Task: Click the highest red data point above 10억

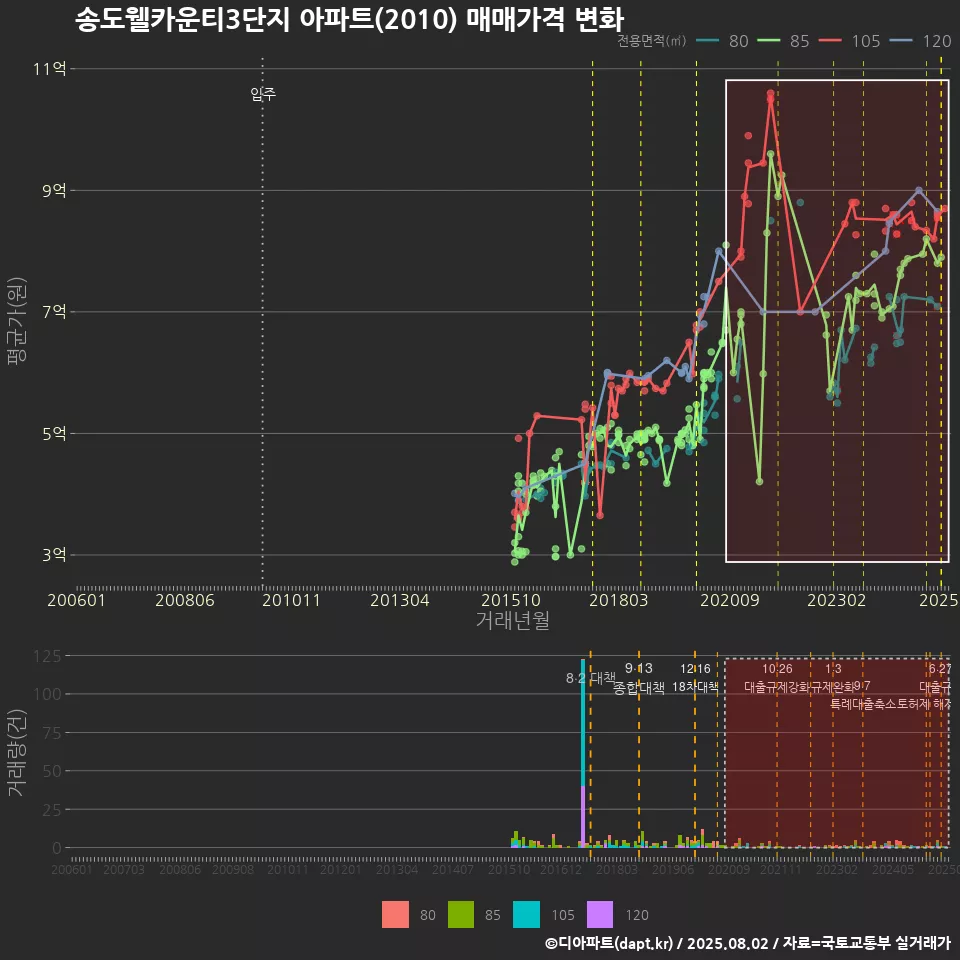Action: (770, 94)
